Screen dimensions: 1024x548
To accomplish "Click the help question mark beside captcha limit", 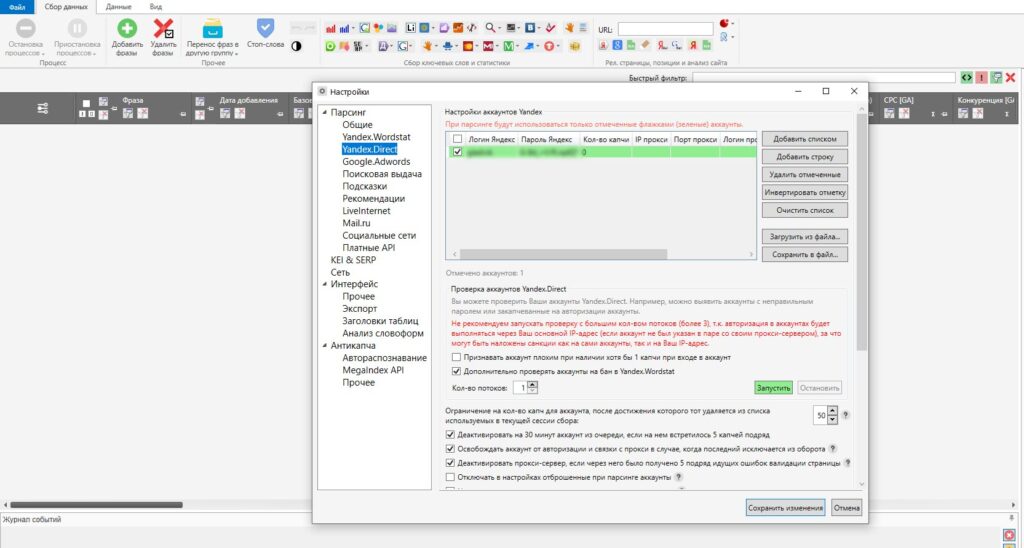I will coord(846,415).
